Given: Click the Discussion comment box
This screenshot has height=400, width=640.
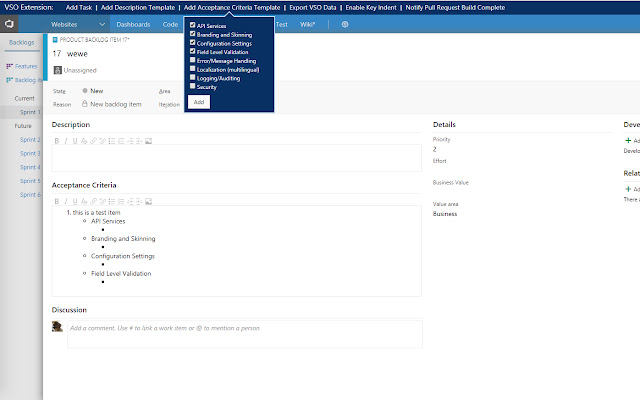Looking at the screenshot, I should (245, 334).
